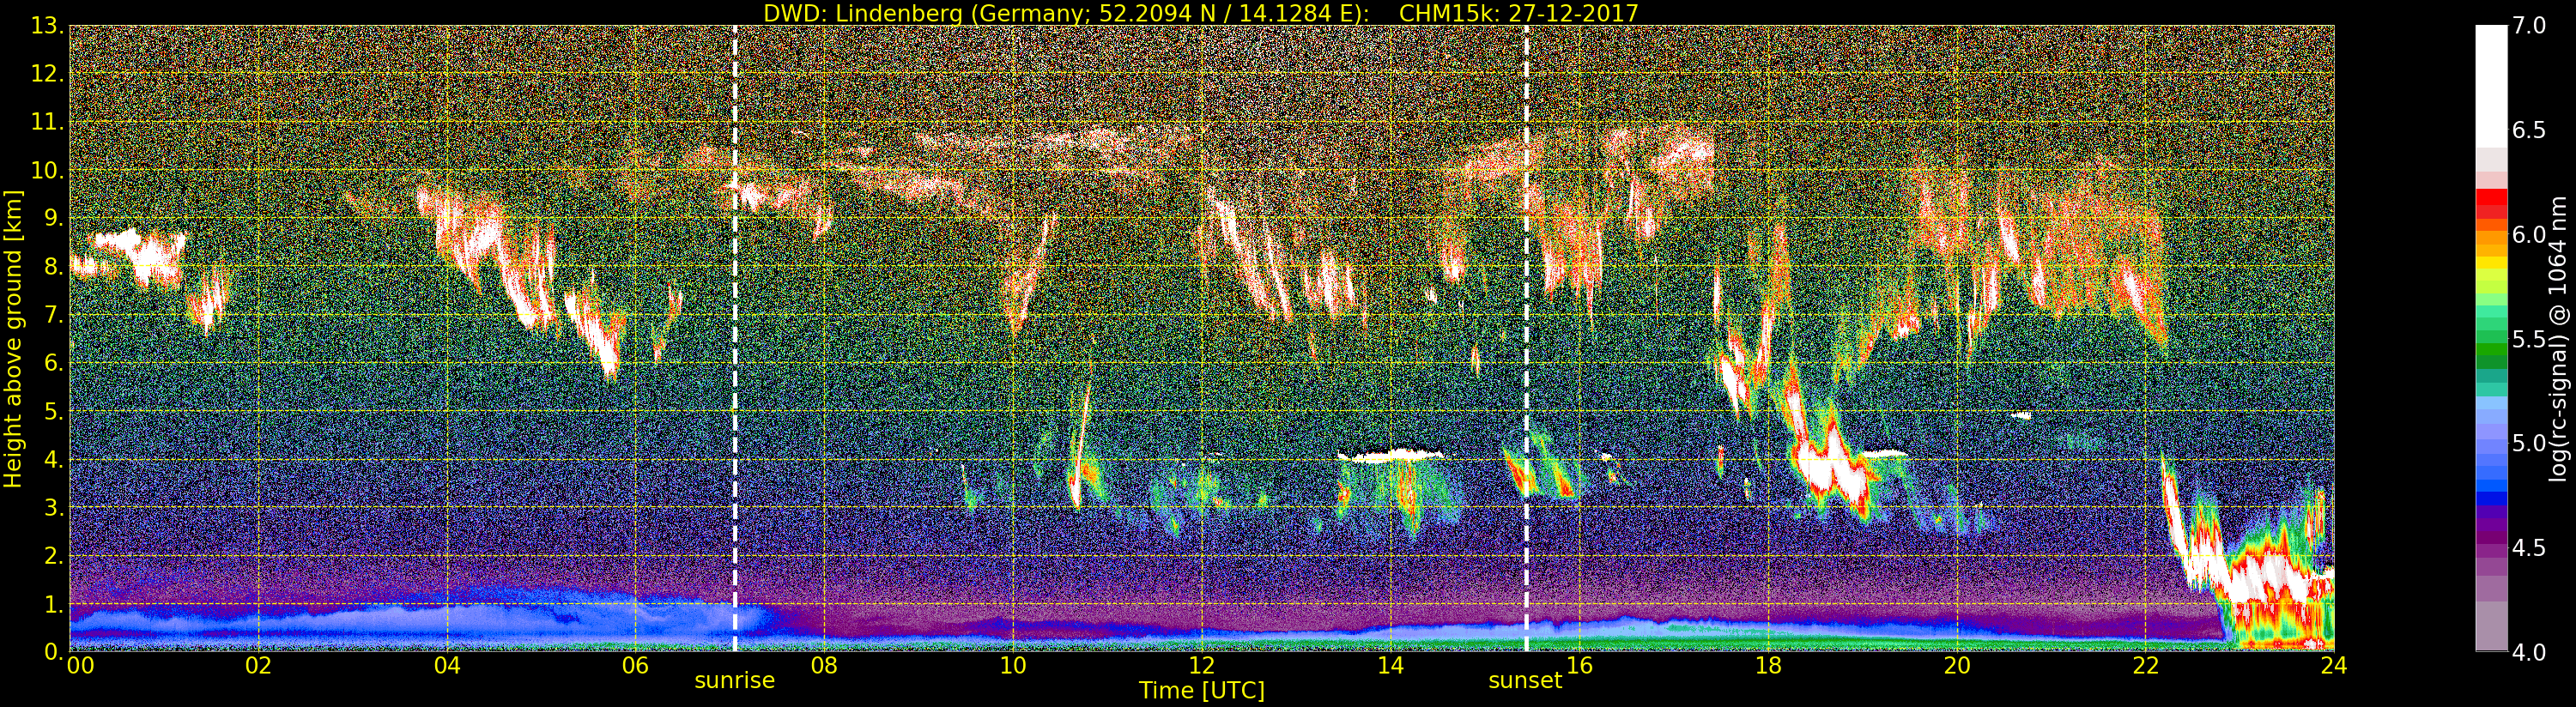Click the dashed white sunset marker line
2576x707 pixels.
coord(1526,338)
